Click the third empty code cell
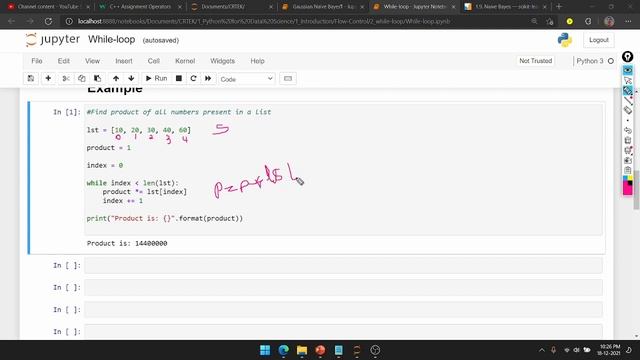The height and width of the screenshot is (360, 640). [343, 310]
